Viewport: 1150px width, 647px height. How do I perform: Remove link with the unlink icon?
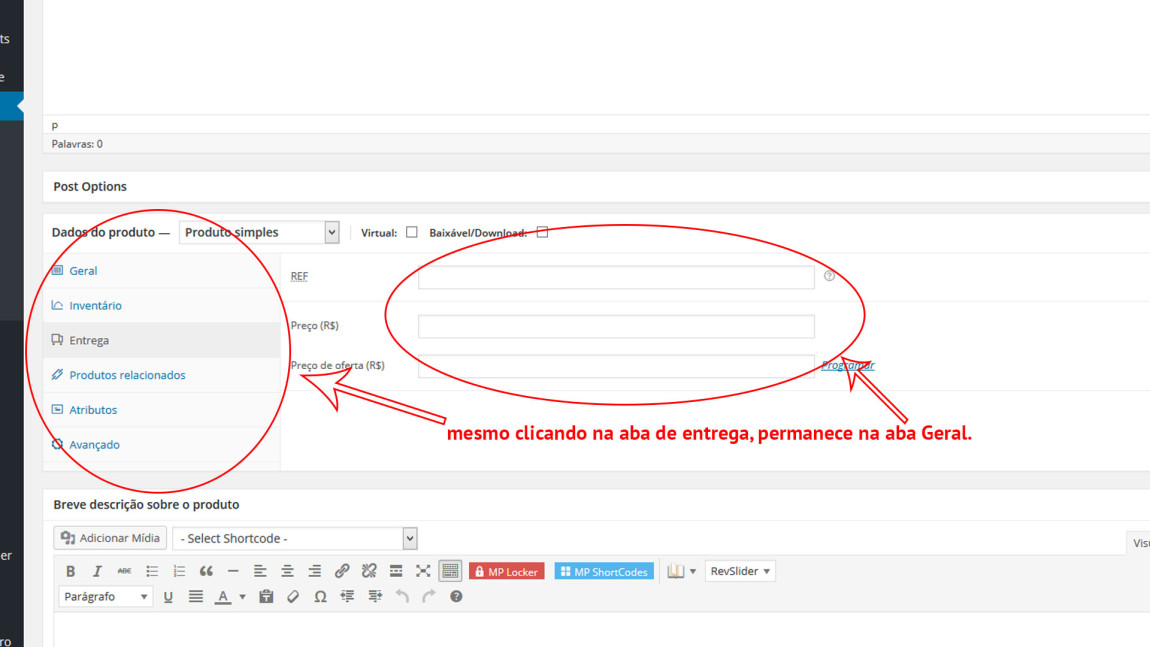(x=369, y=571)
